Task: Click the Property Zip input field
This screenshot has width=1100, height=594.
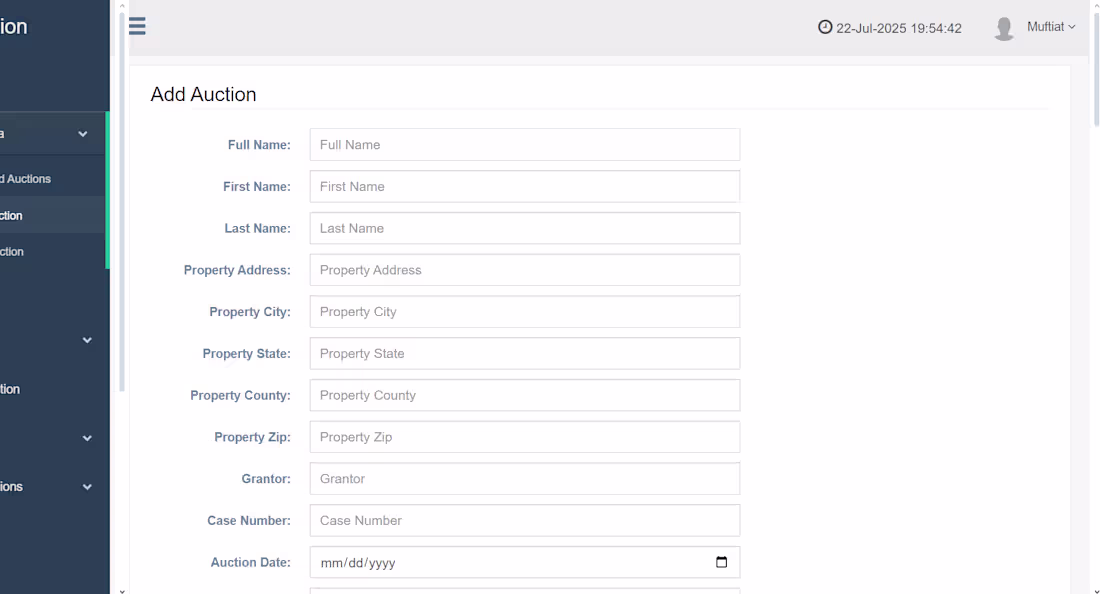Action: tap(524, 437)
